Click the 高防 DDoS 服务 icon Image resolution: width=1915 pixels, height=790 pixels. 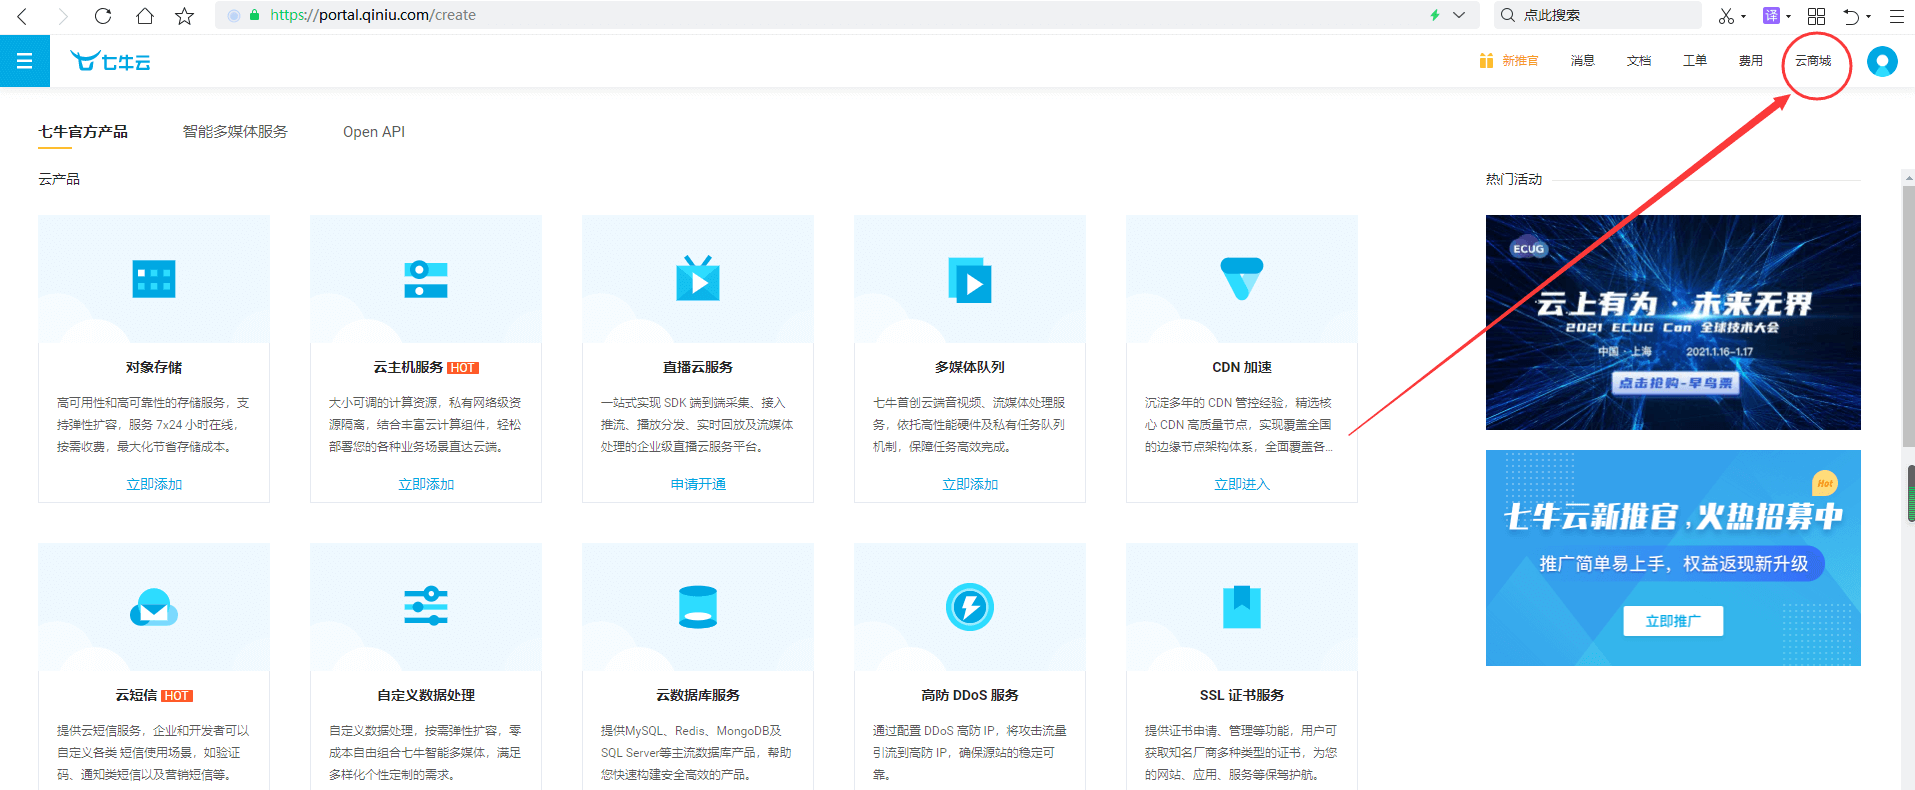(970, 607)
